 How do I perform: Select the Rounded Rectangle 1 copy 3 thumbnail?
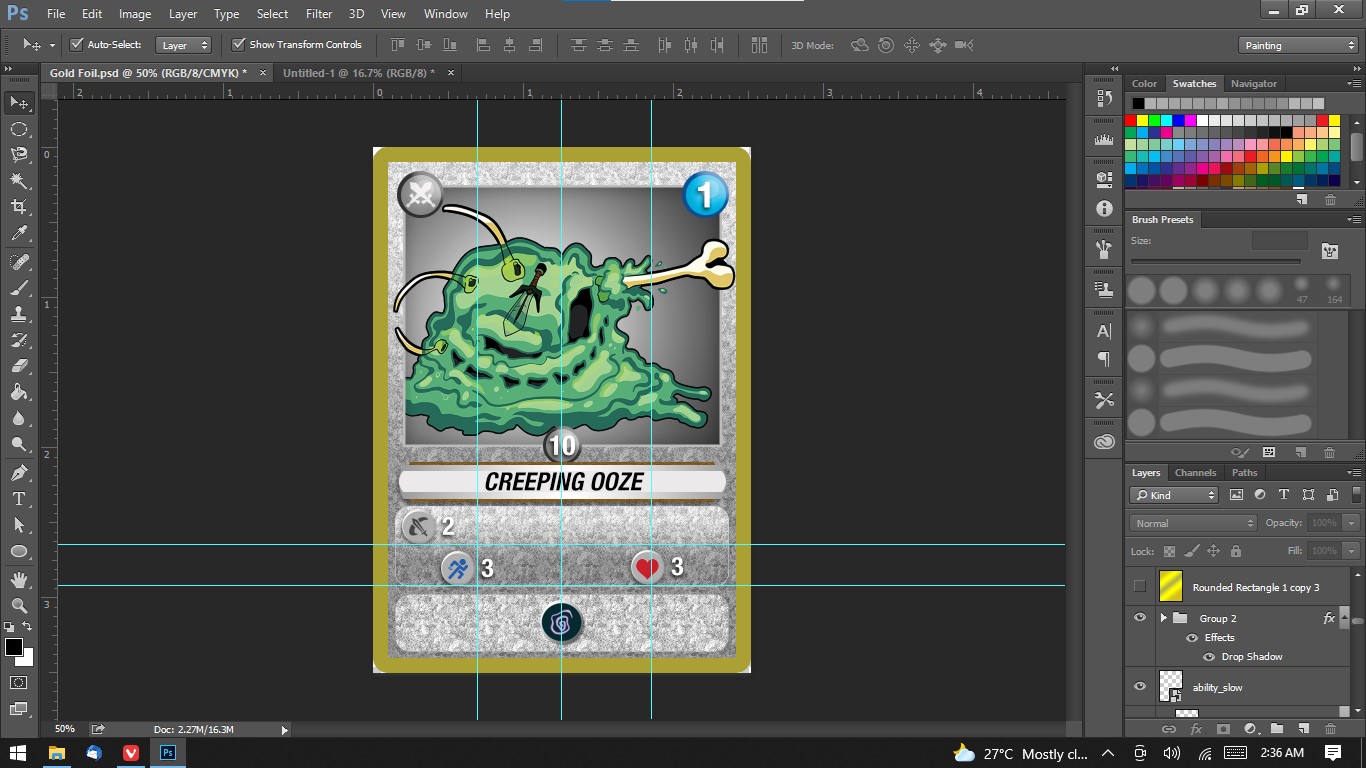click(x=1171, y=587)
